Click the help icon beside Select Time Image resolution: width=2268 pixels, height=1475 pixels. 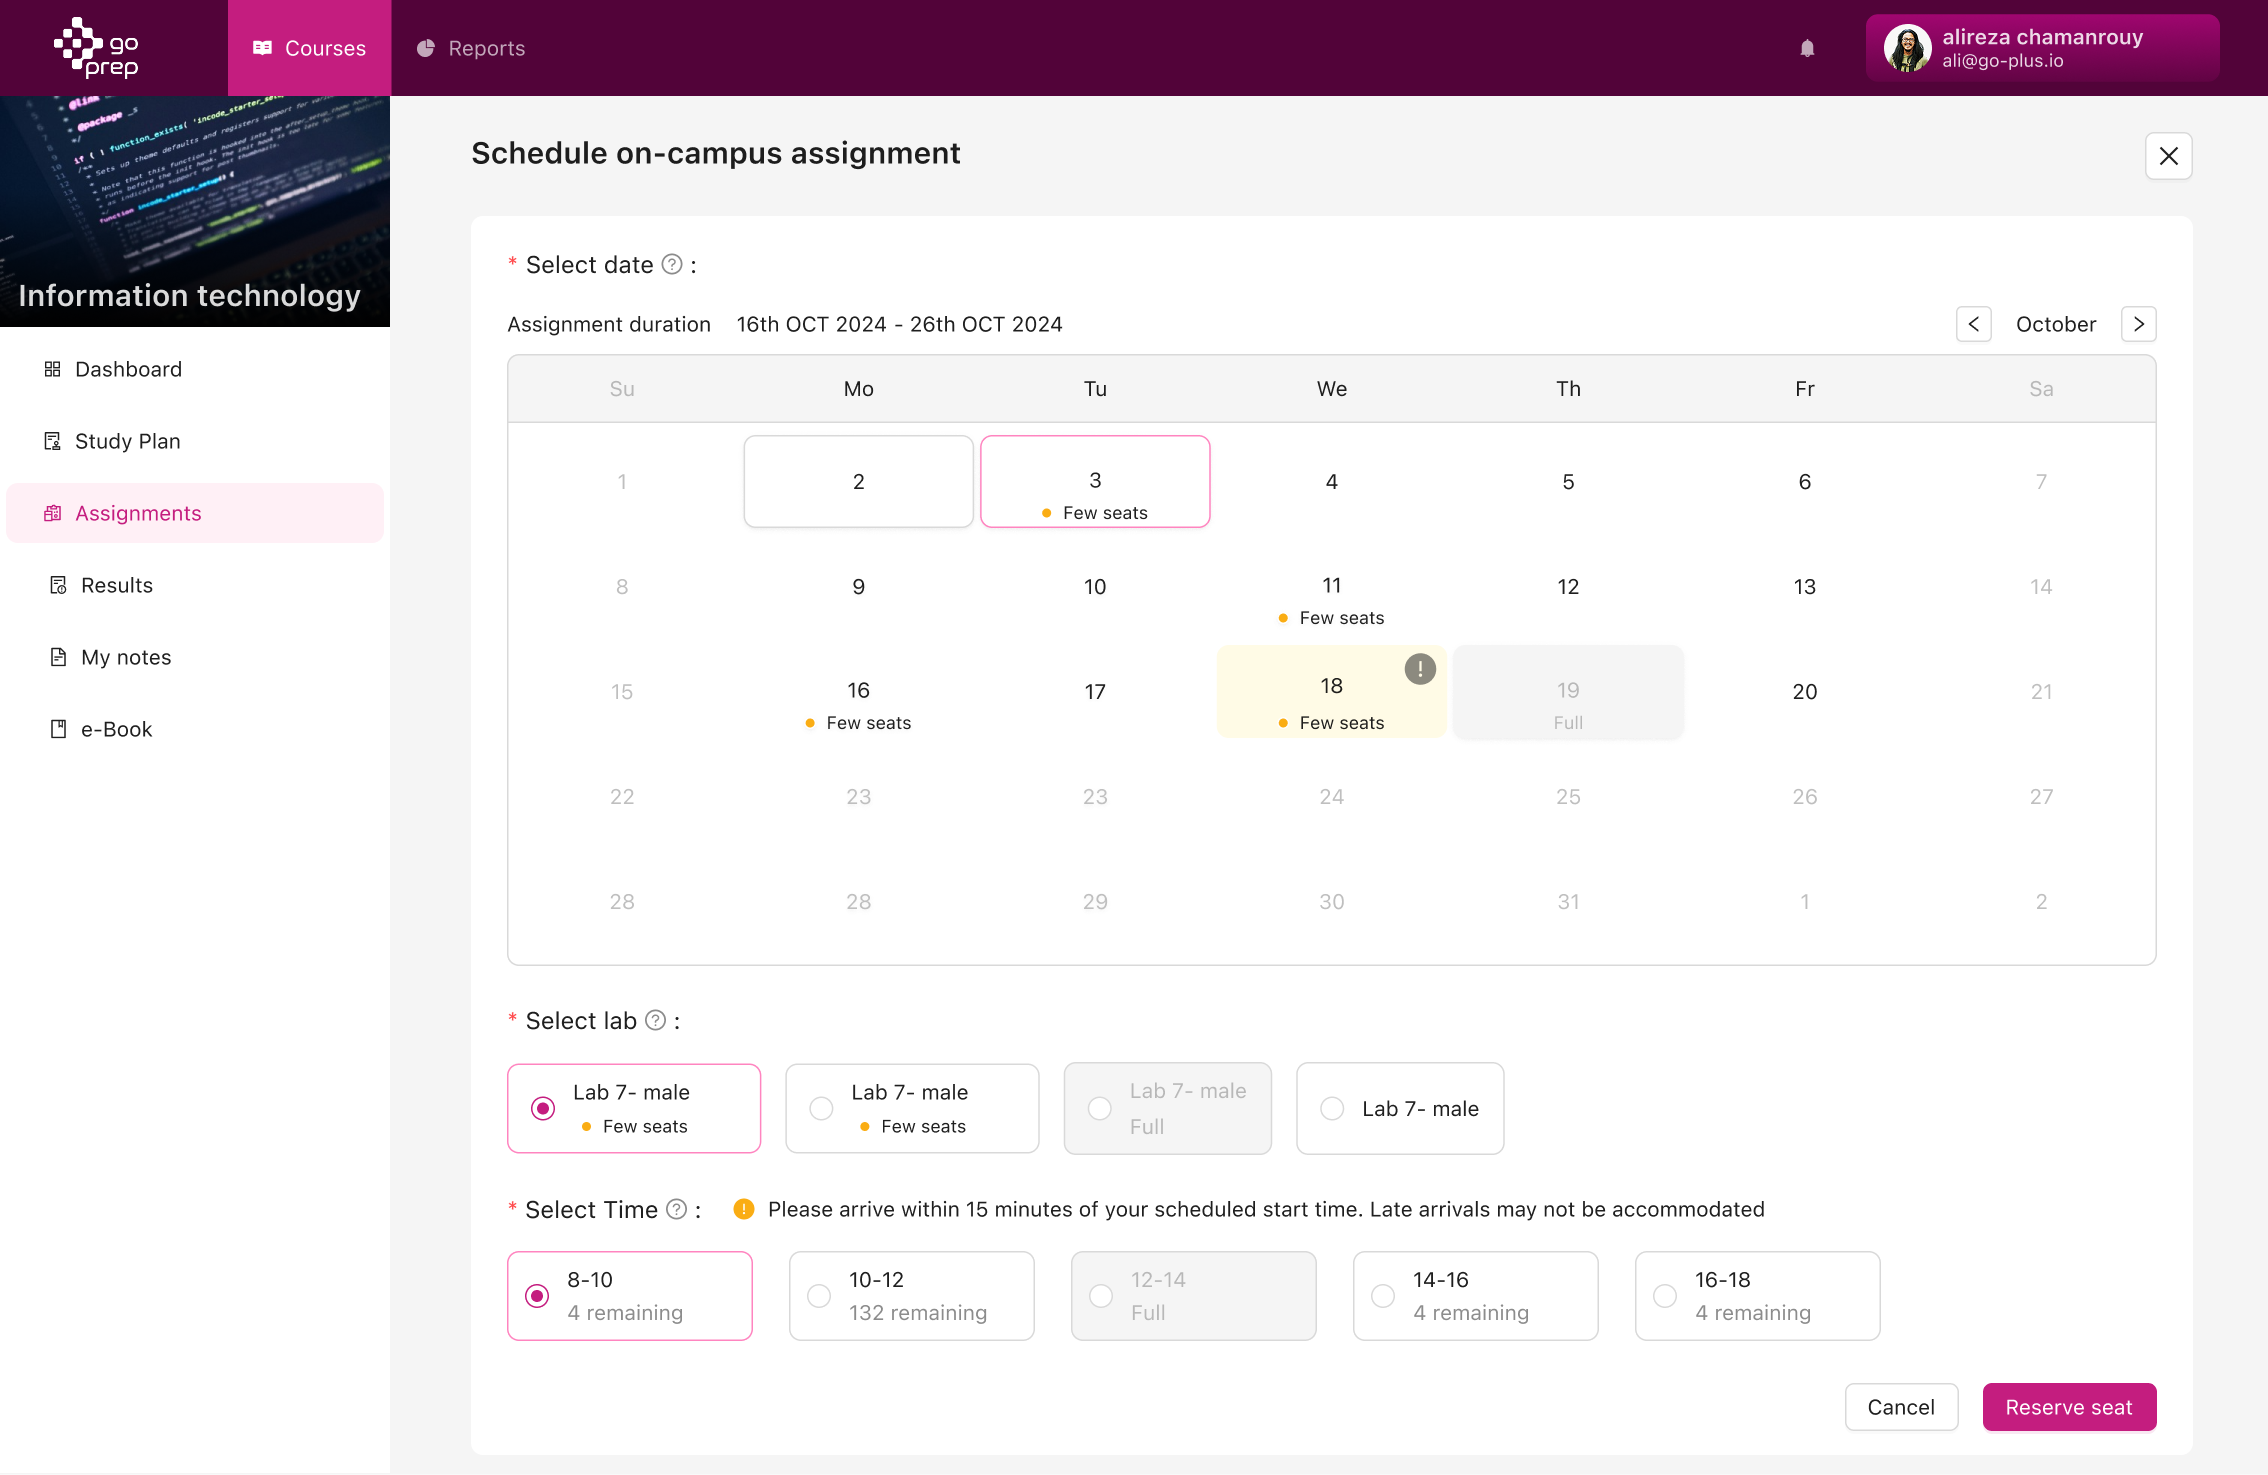point(677,1209)
